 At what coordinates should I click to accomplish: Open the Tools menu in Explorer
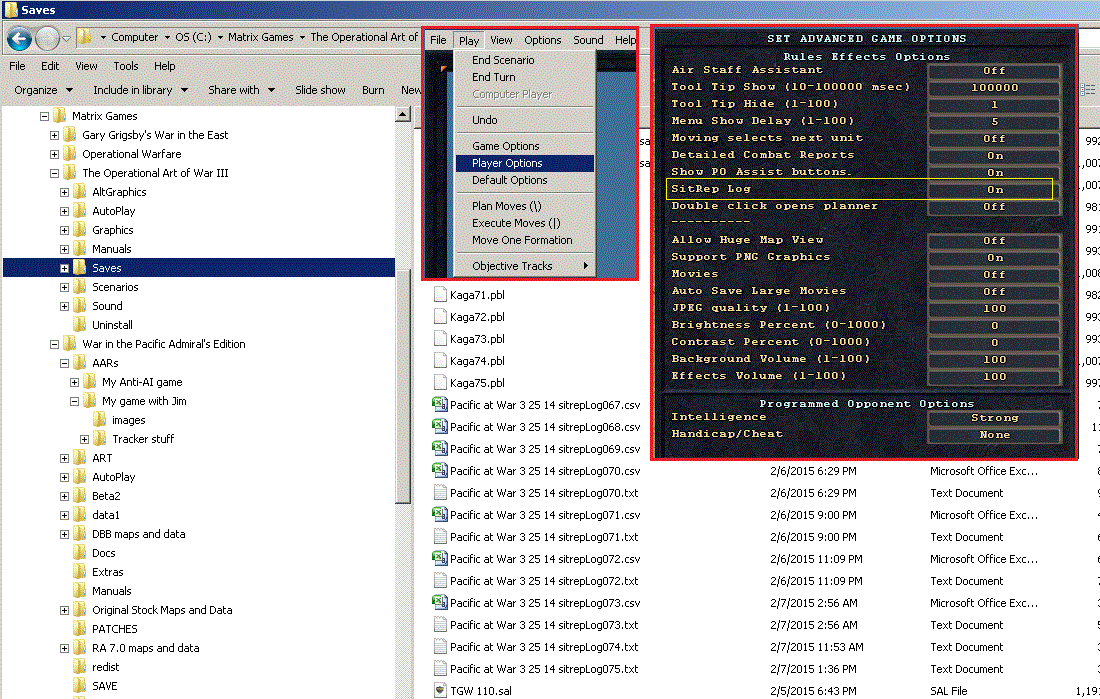coord(126,66)
